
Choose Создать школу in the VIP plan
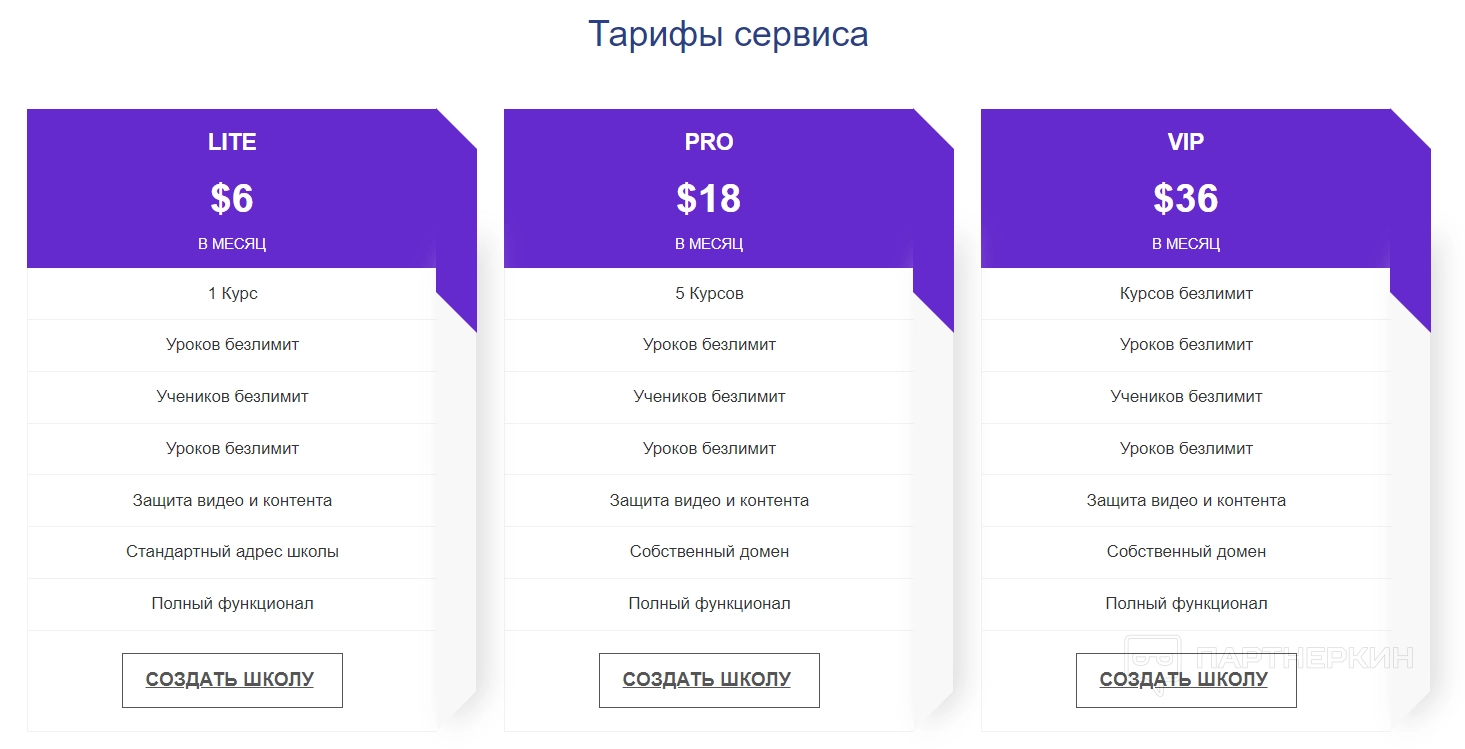tap(1185, 680)
